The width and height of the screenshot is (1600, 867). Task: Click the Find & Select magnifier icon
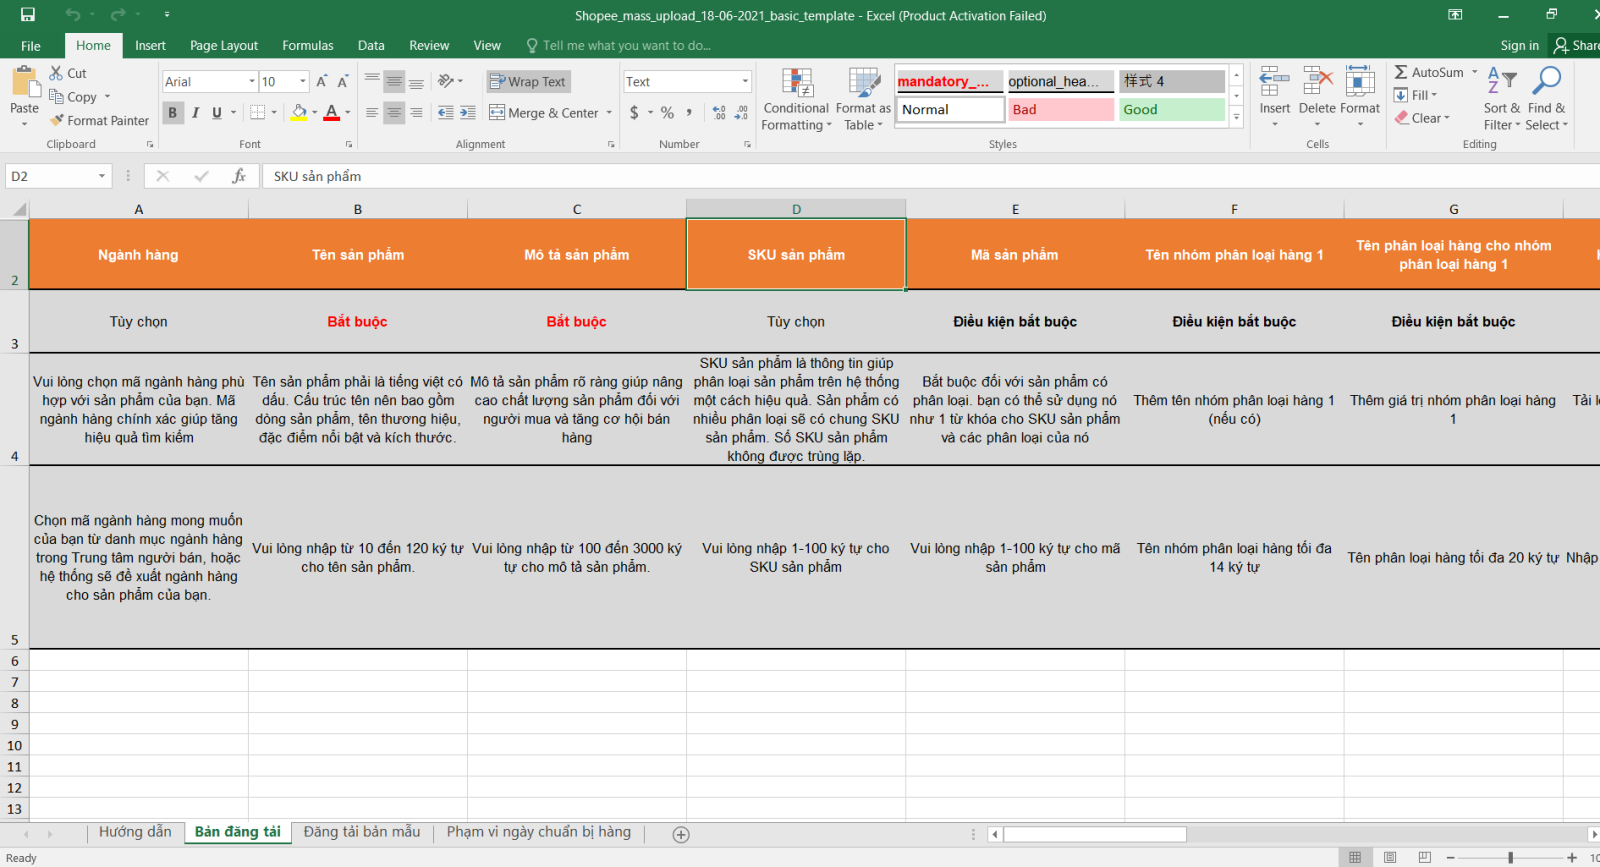(x=1546, y=82)
